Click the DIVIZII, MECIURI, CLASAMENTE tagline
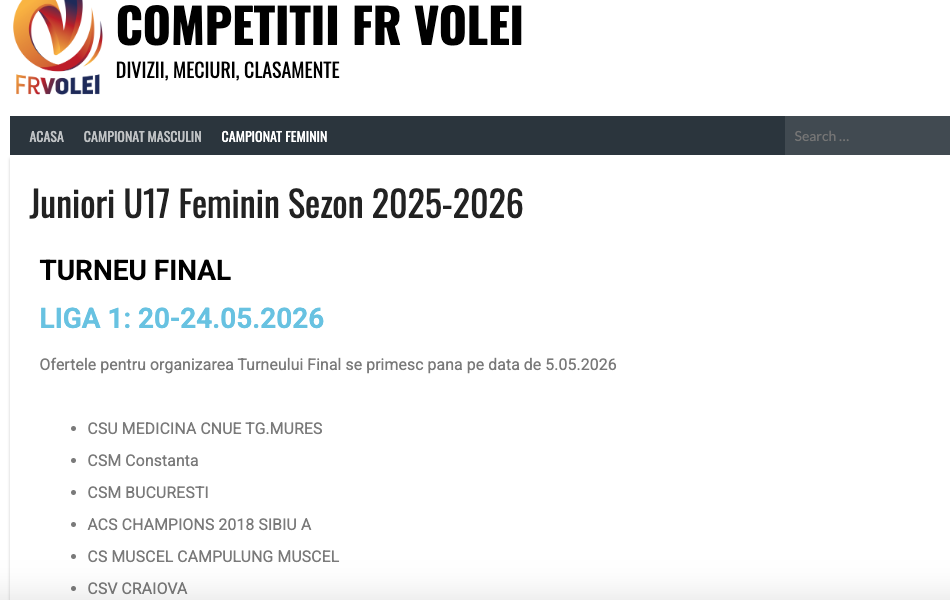The width and height of the screenshot is (950, 600). [x=228, y=70]
